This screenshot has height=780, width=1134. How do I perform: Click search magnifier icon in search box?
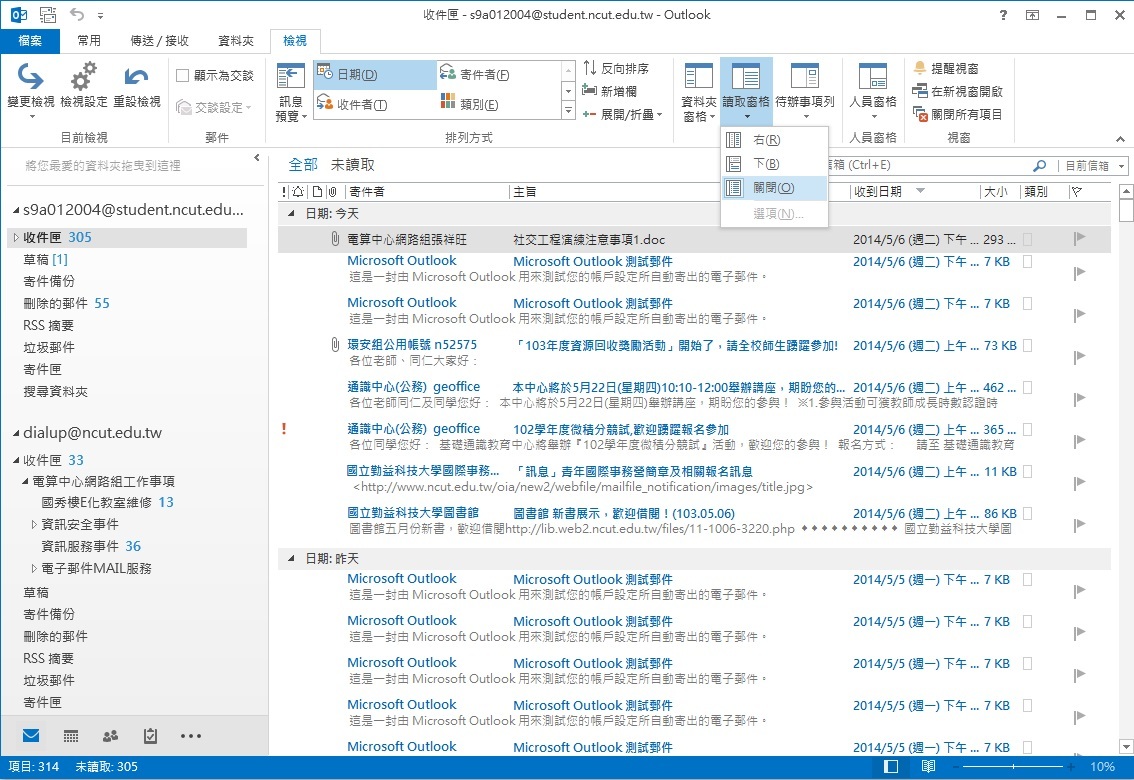click(1039, 166)
